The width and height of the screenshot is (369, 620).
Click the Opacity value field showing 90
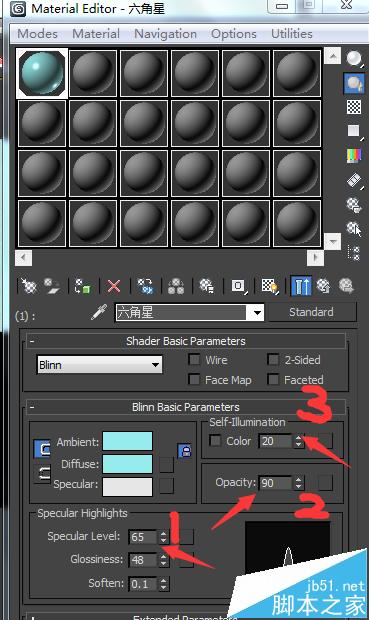(x=276, y=483)
